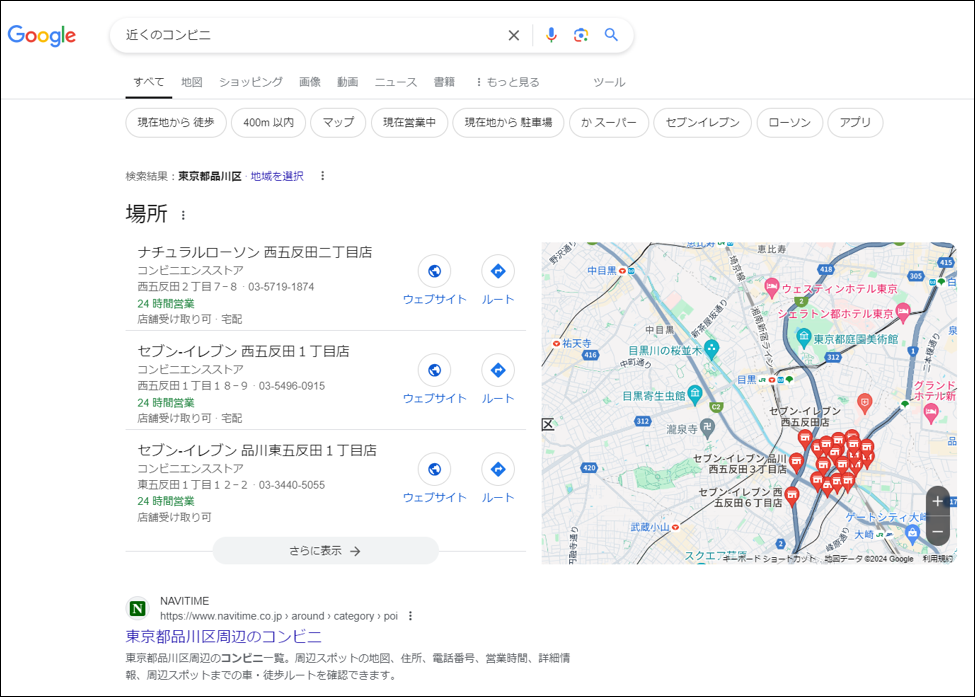The width and height of the screenshot is (975, 697).
Task: Click the magnifier search button
Action: 611,35
